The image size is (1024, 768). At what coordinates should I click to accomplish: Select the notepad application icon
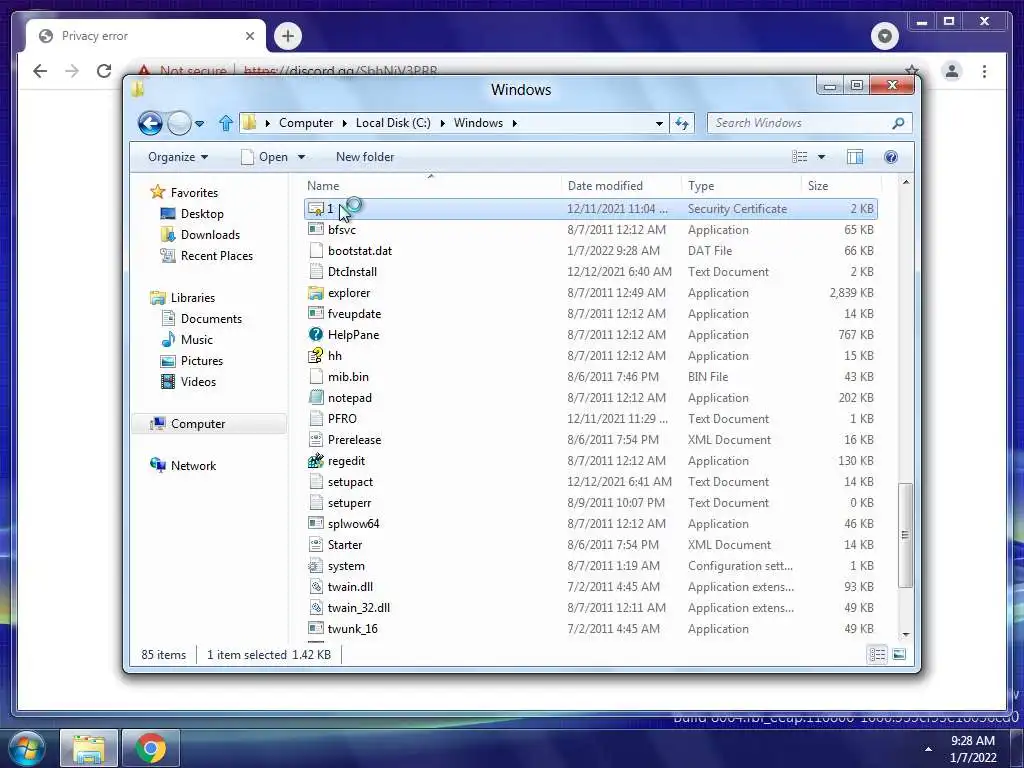(x=315, y=397)
